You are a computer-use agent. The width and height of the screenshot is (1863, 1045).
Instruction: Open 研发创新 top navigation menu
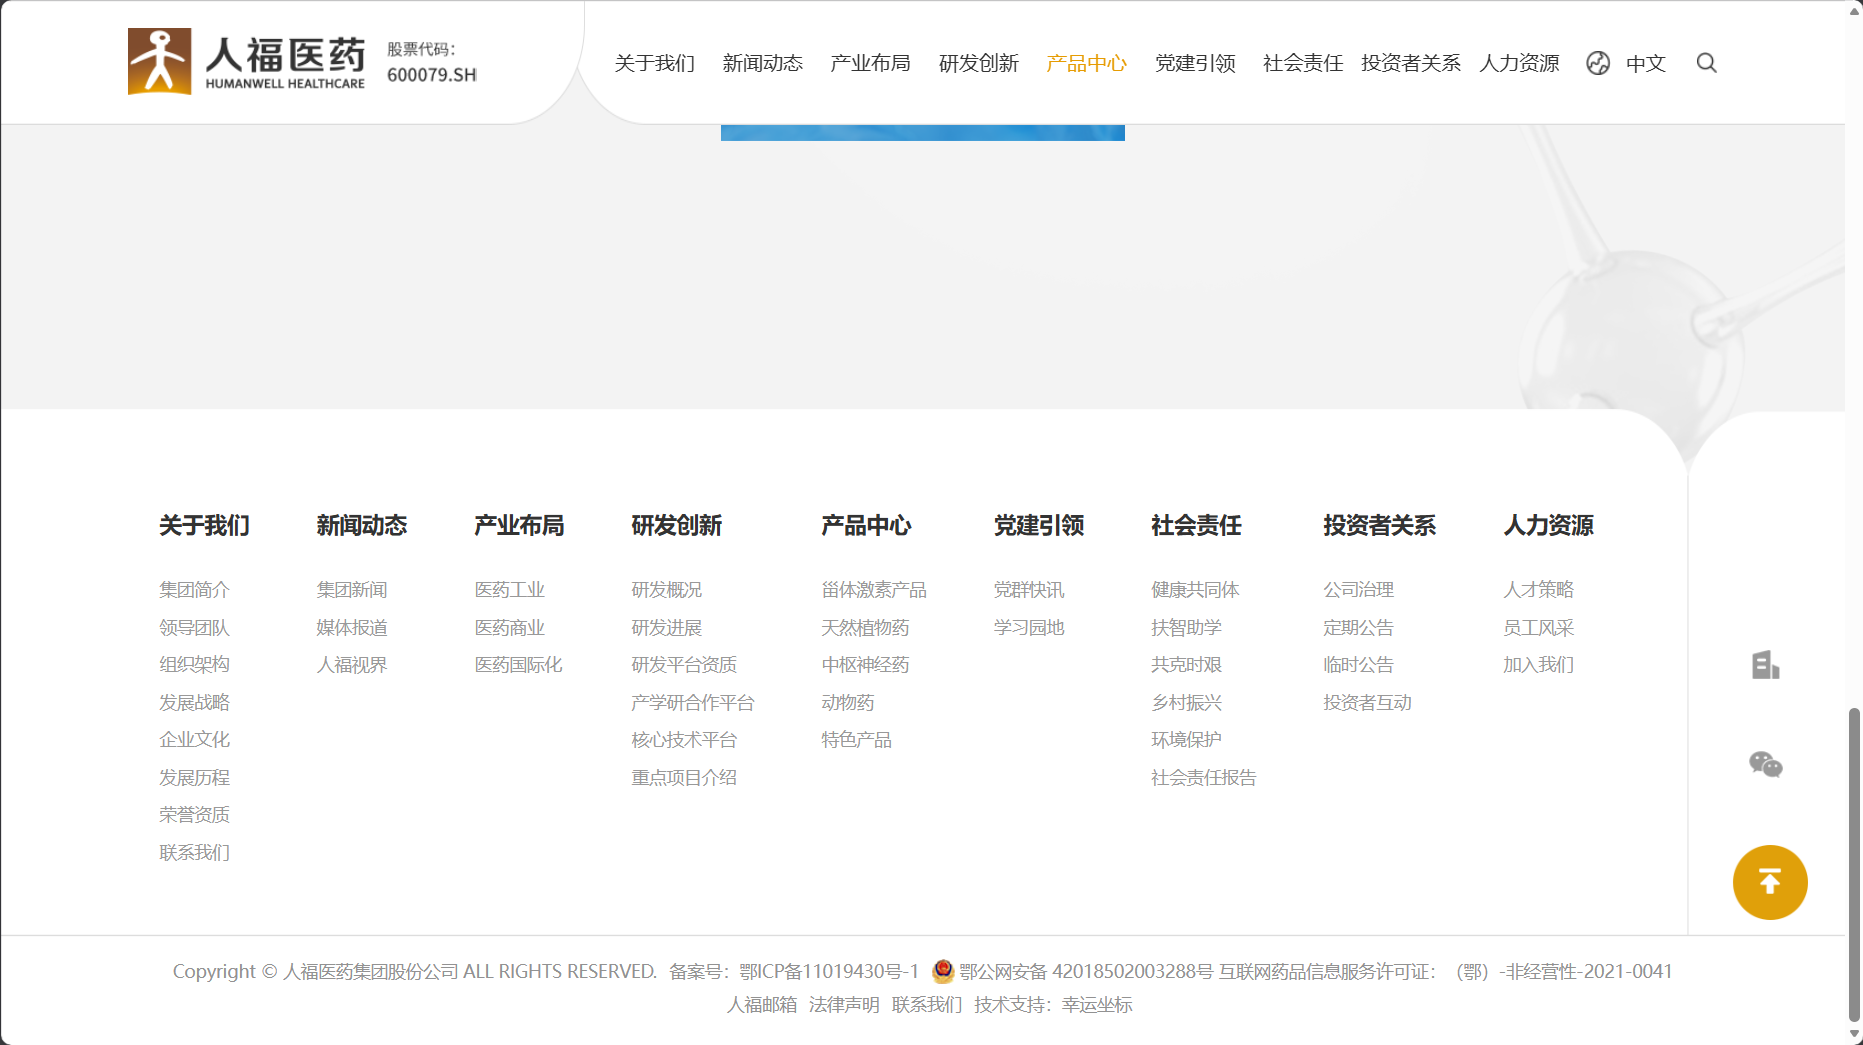pyautogui.click(x=978, y=63)
